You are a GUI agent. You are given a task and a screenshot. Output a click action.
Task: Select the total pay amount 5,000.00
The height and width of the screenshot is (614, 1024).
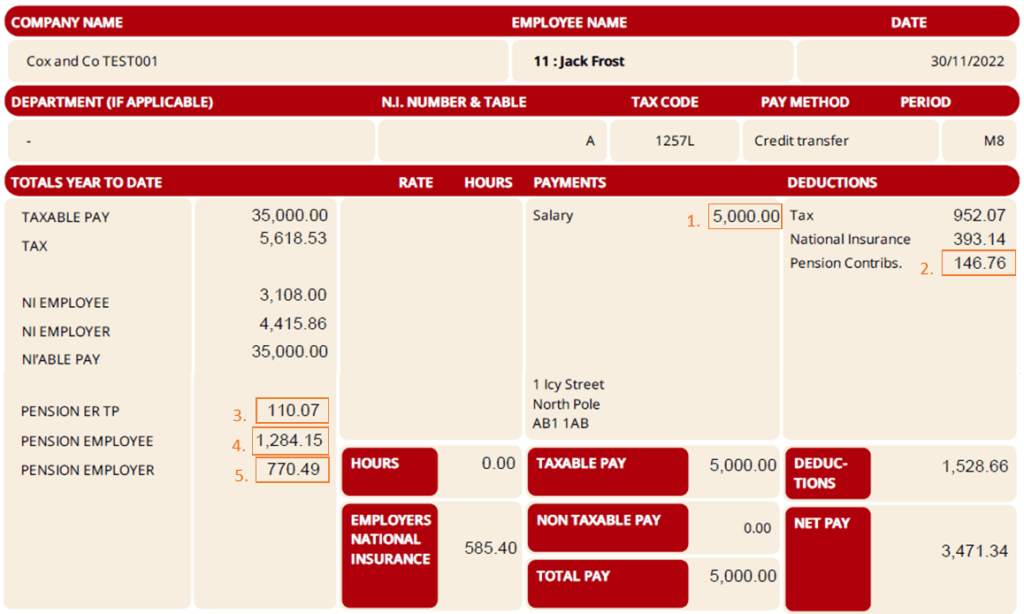[743, 576]
